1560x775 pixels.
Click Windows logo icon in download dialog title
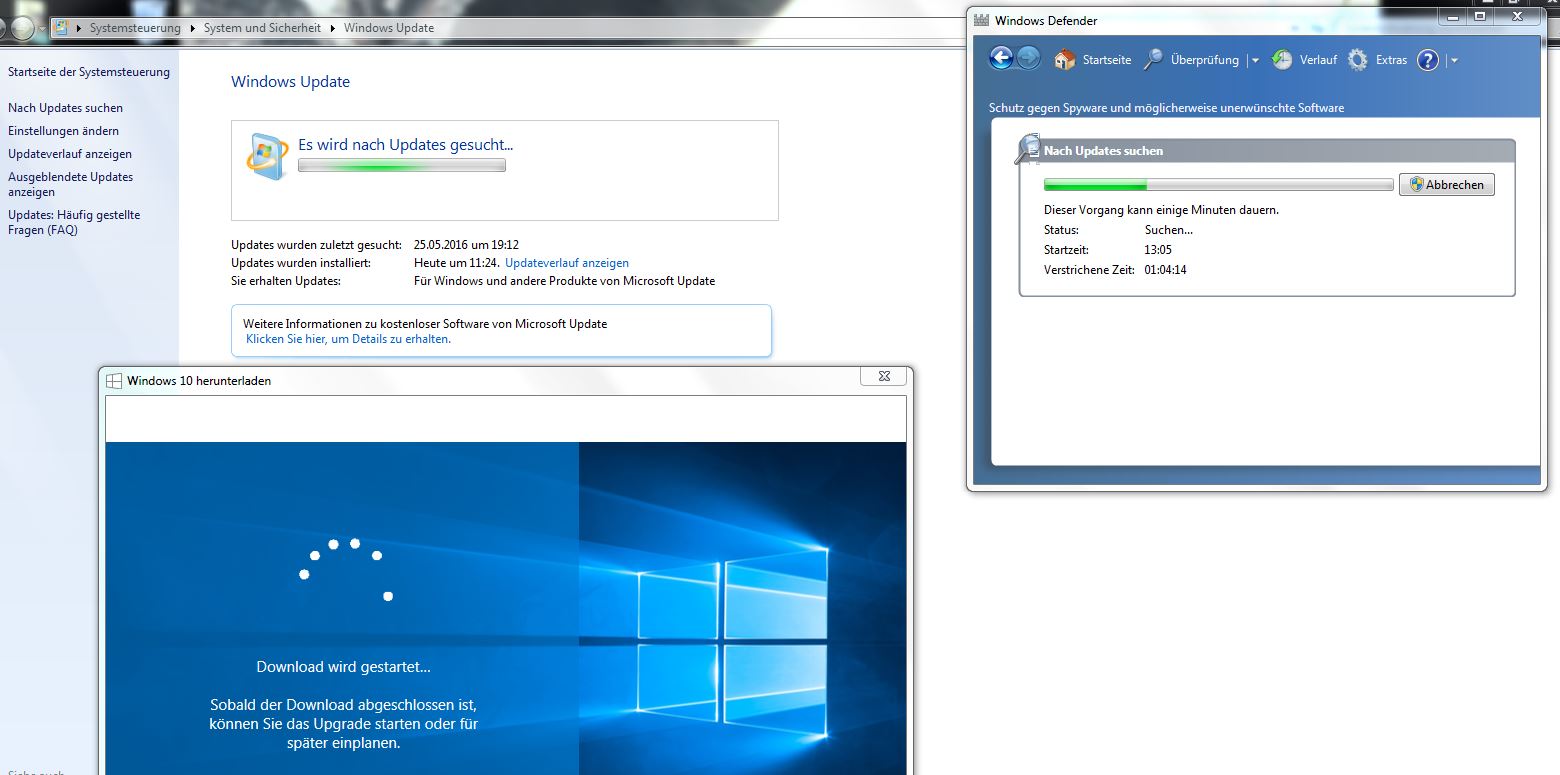[x=114, y=381]
